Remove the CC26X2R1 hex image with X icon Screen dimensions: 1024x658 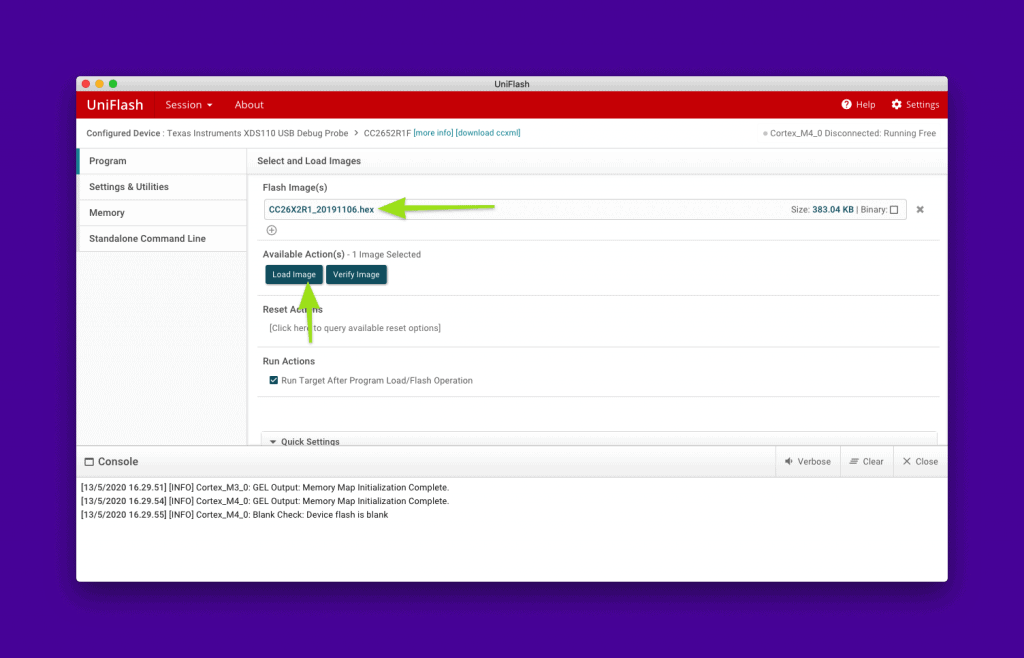920,210
